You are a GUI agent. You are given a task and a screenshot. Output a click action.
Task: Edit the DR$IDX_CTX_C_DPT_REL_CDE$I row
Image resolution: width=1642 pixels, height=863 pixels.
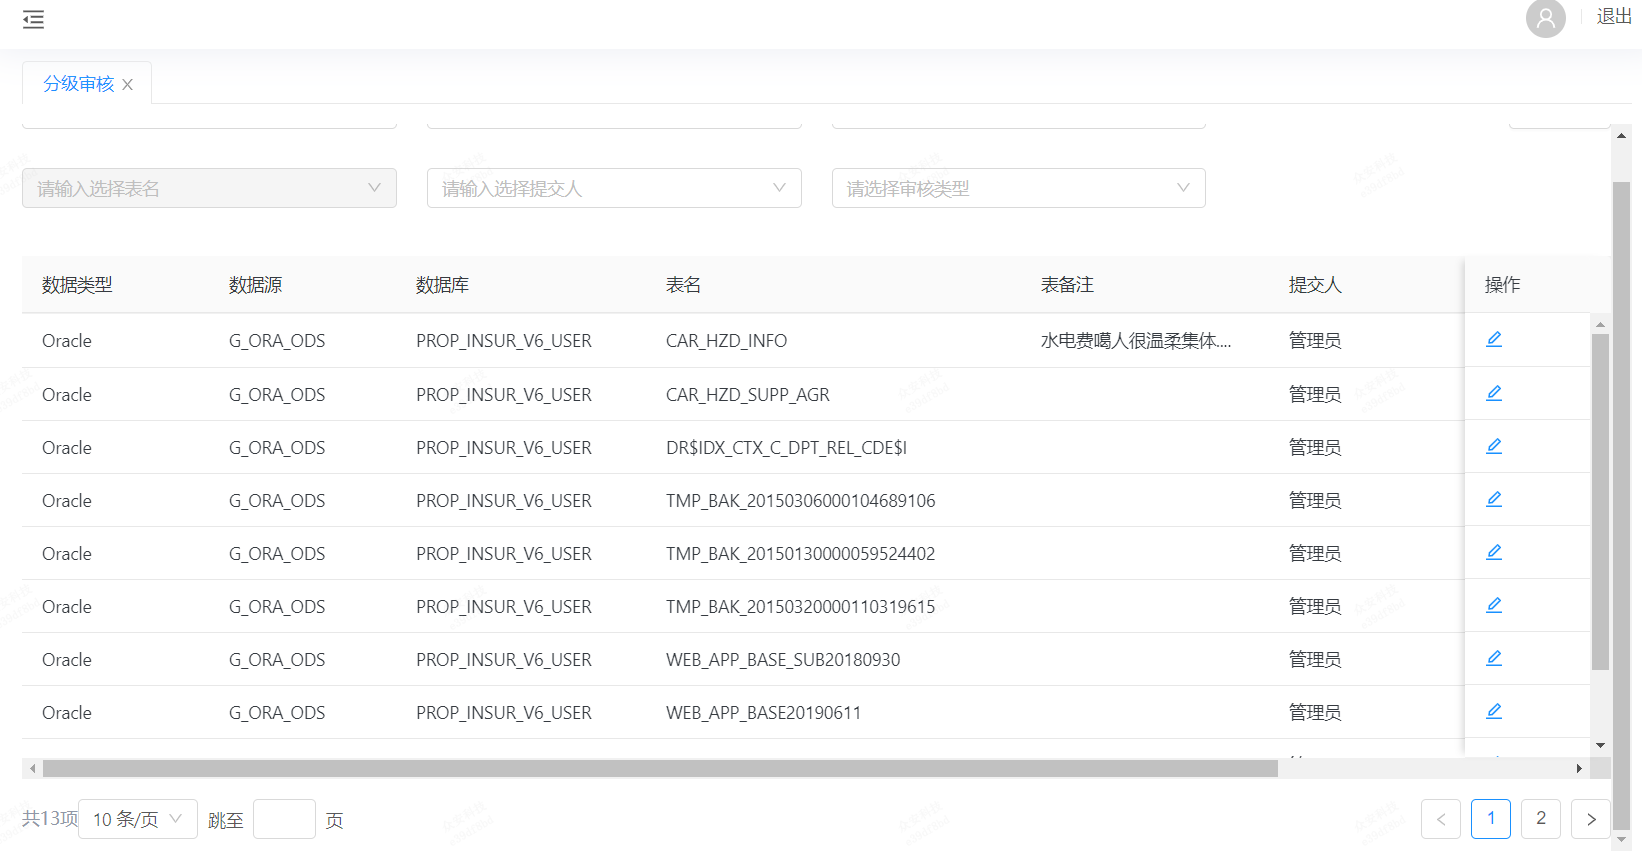click(1494, 446)
